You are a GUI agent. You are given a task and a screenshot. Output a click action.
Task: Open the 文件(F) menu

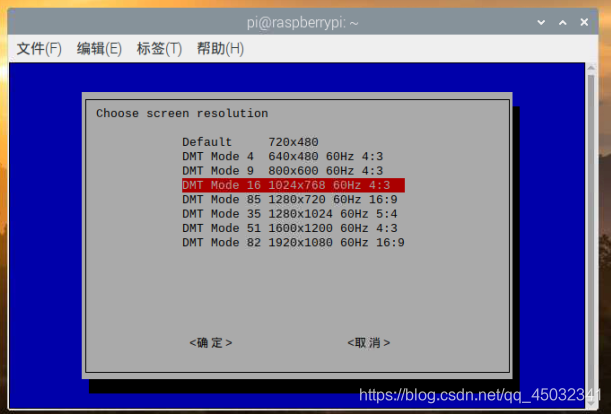pyautogui.click(x=39, y=49)
